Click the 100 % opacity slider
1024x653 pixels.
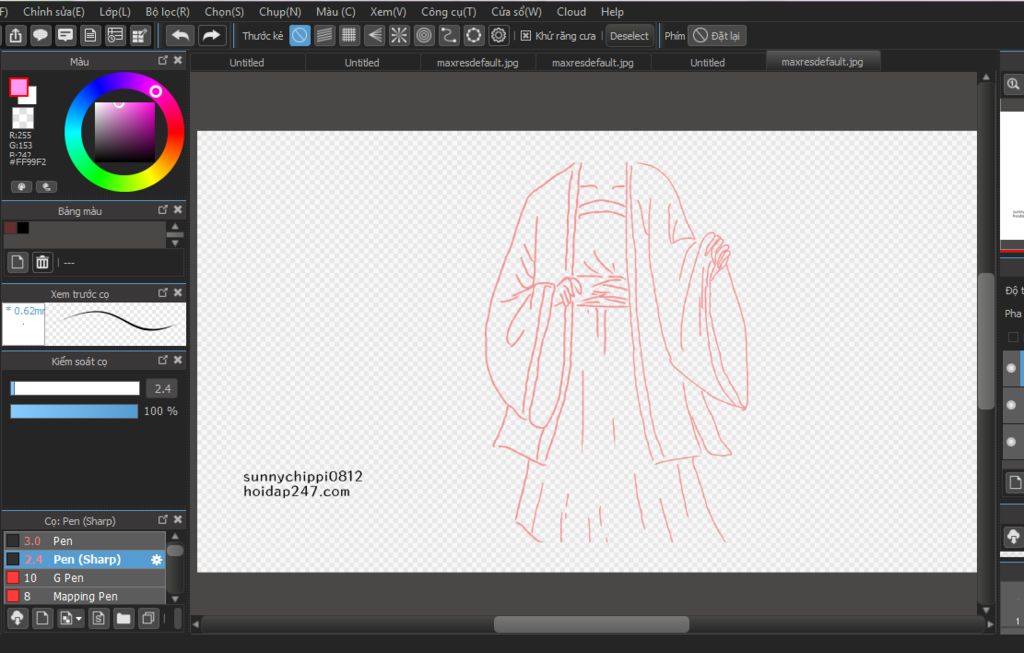74,411
